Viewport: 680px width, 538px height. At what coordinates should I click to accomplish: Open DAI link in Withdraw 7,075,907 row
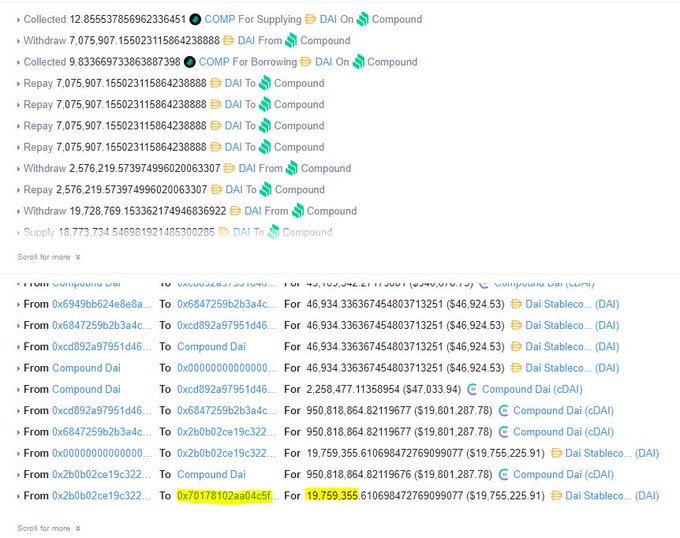pos(246,41)
